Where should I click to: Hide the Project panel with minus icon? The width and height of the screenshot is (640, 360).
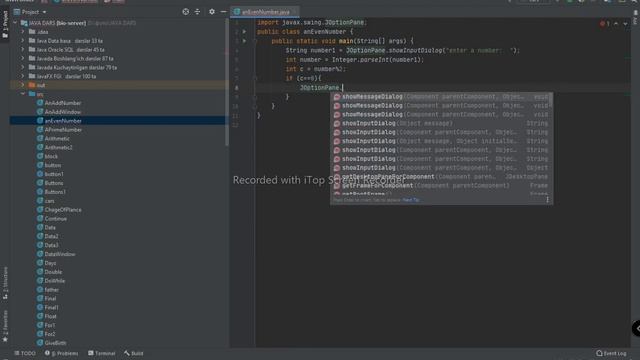[x=223, y=12]
